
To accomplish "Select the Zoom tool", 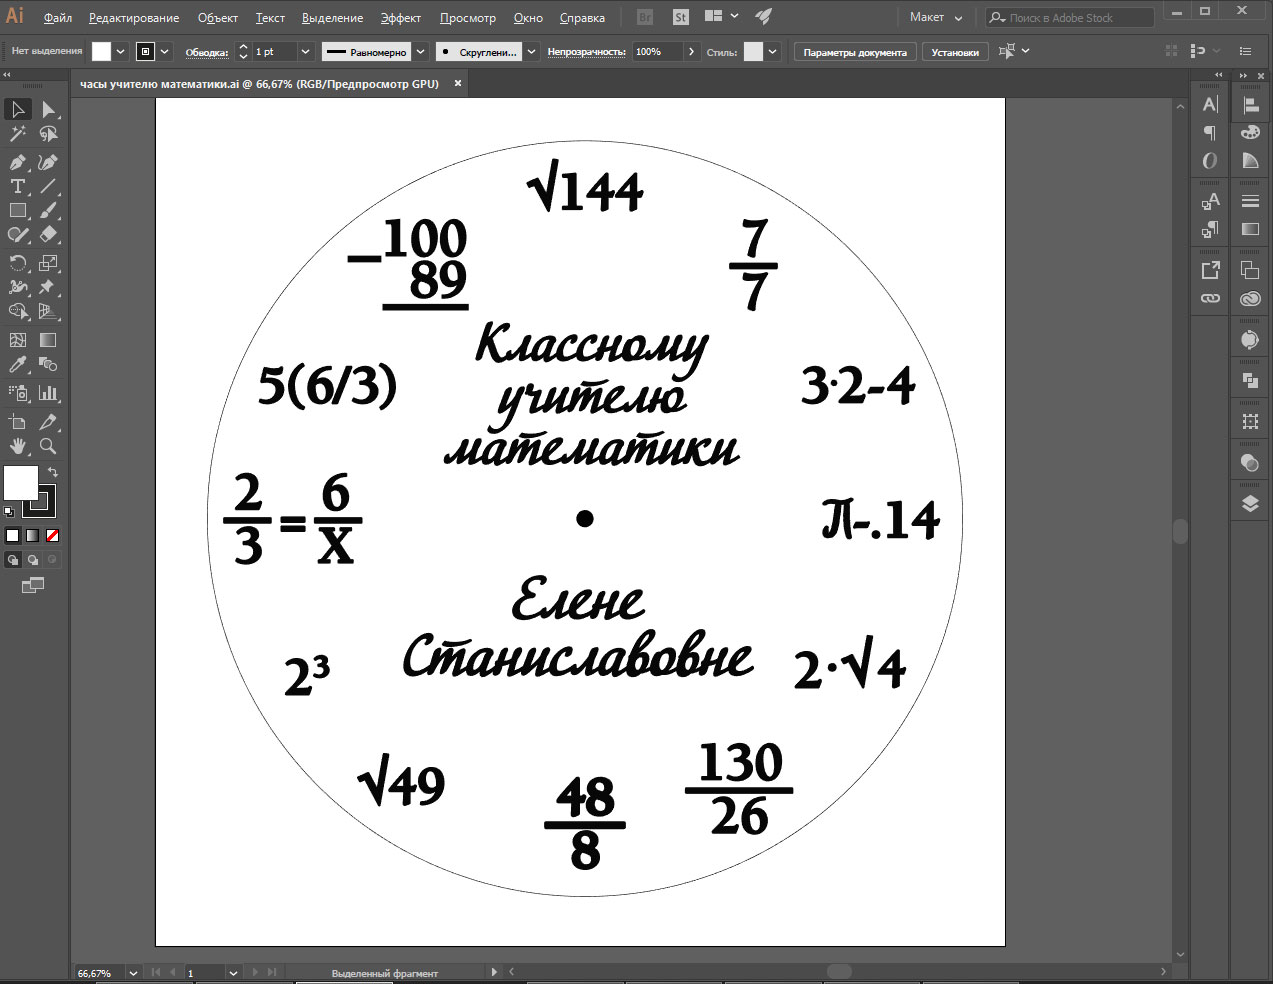I will point(47,447).
